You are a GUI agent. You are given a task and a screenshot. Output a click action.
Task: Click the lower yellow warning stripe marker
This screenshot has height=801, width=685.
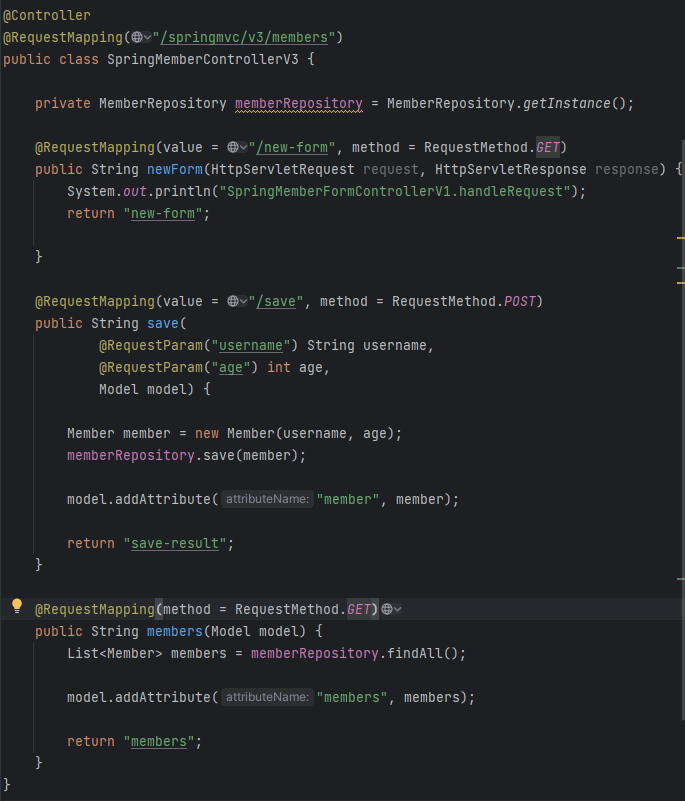(680, 282)
